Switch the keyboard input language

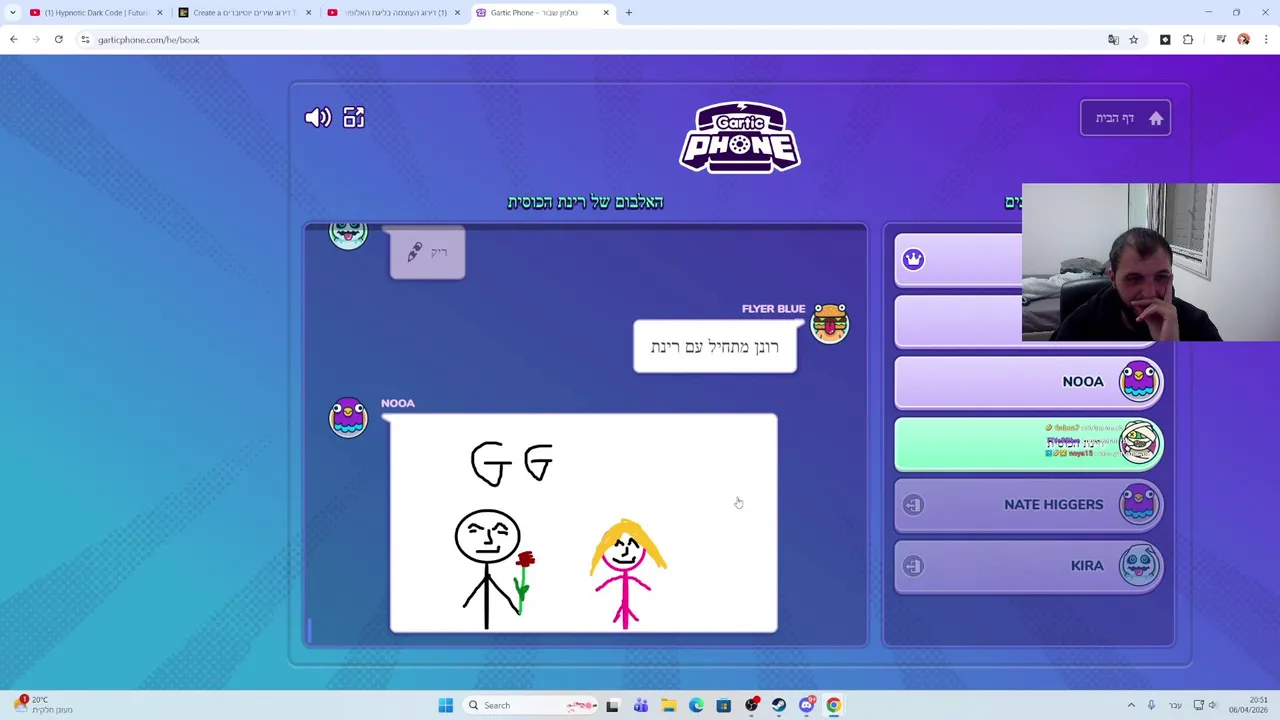[1174, 706]
